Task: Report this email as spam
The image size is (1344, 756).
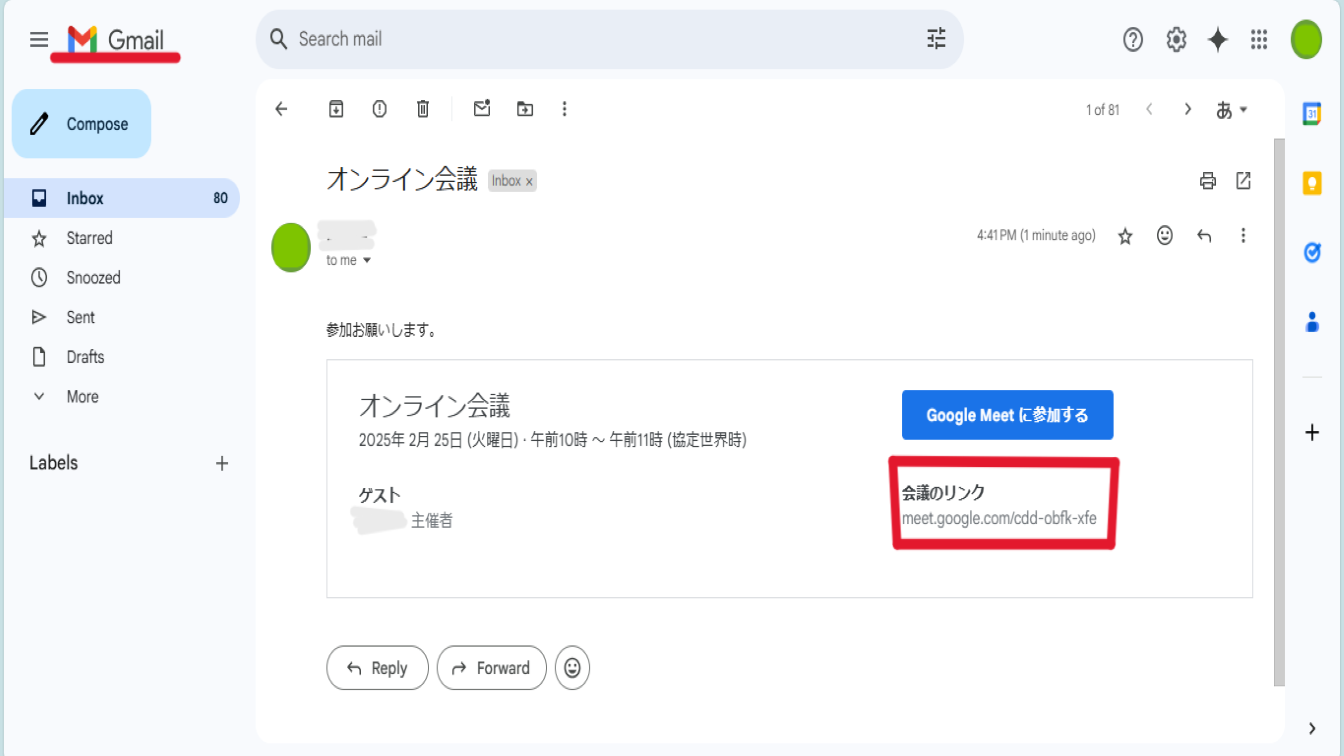Action: click(x=379, y=109)
